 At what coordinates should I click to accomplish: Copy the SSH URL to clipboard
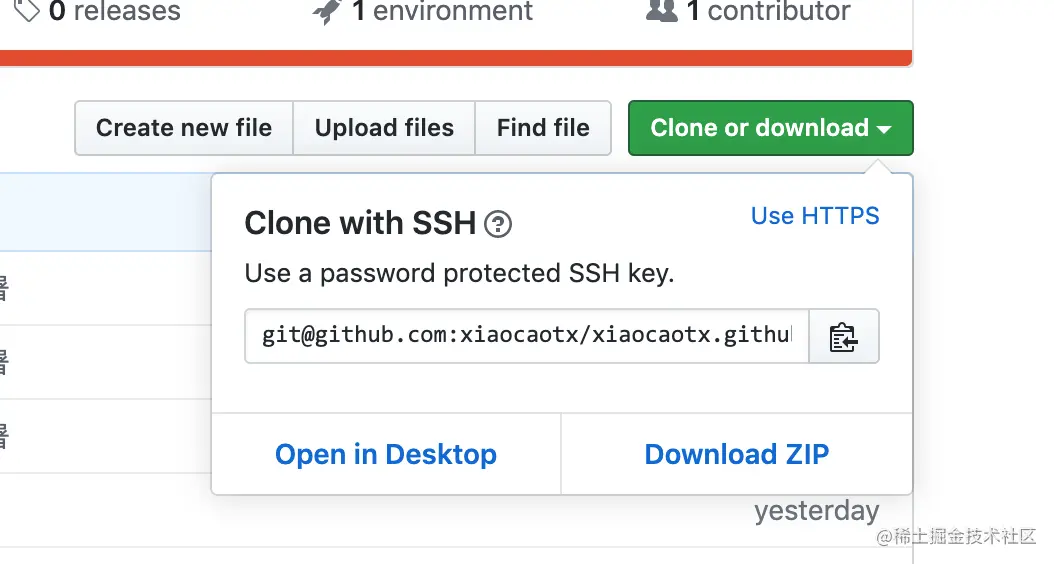(x=844, y=336)
